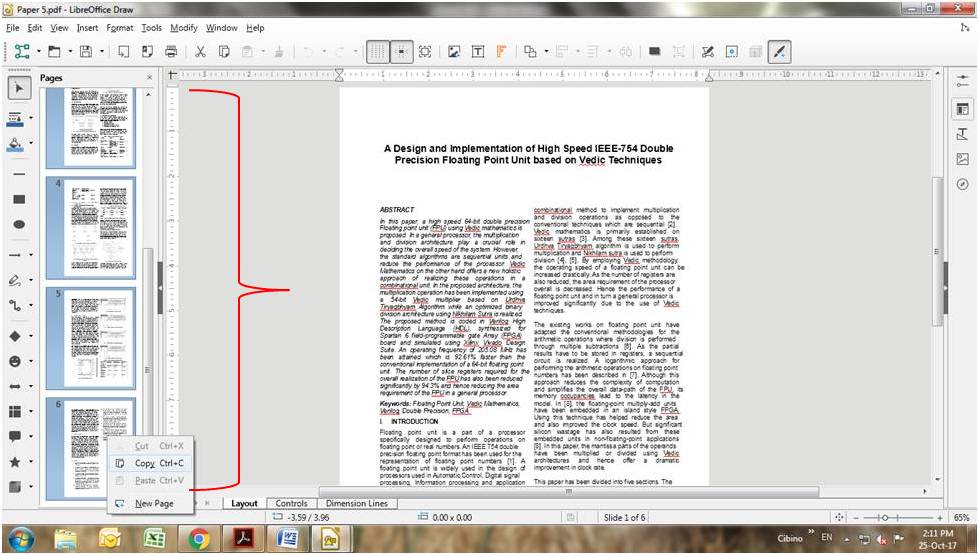Select the Line Color tool
Viewport: 979px width, 555px height.
(16, 119)
